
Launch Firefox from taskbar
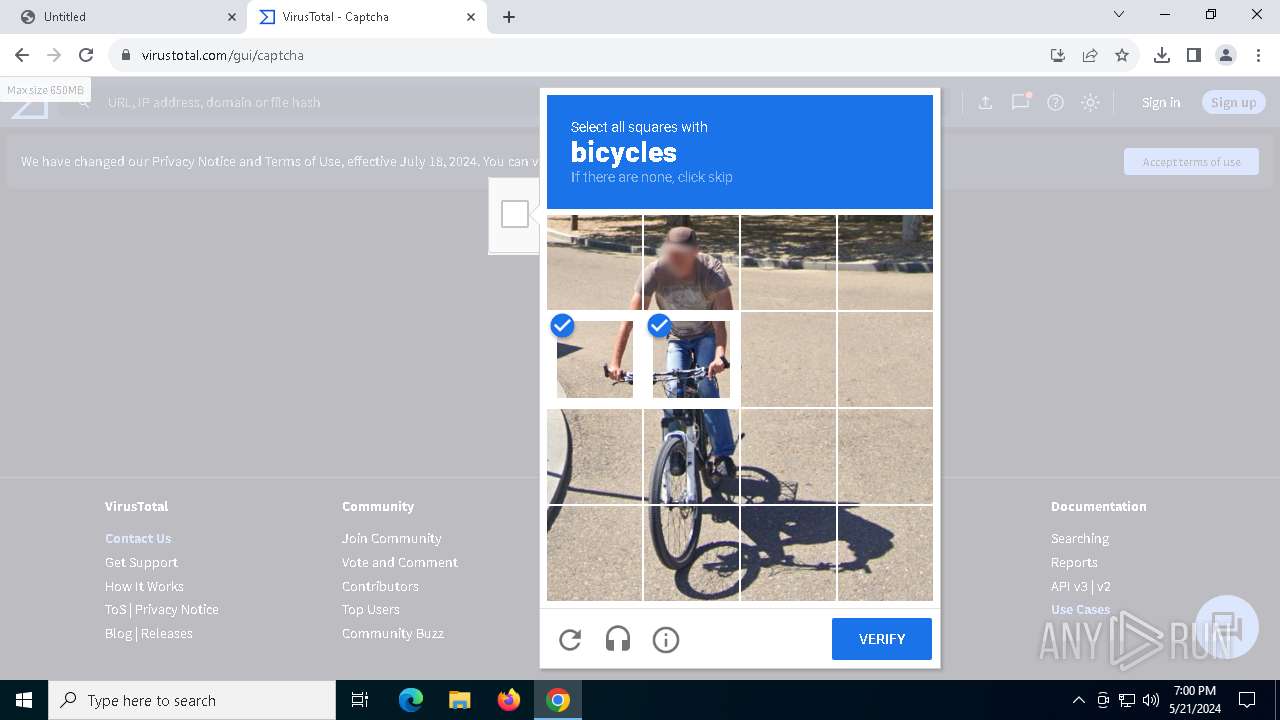(509, 700)
